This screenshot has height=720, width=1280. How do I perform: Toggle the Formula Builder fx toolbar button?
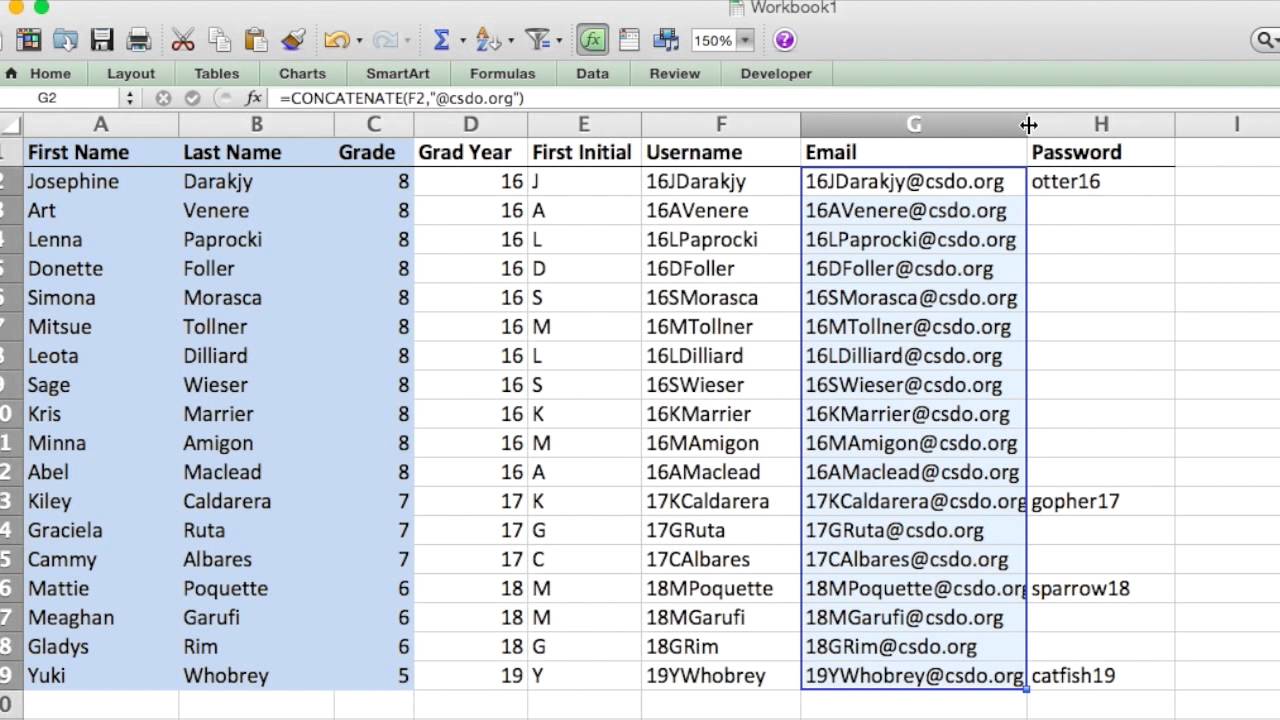click(593, 40)
